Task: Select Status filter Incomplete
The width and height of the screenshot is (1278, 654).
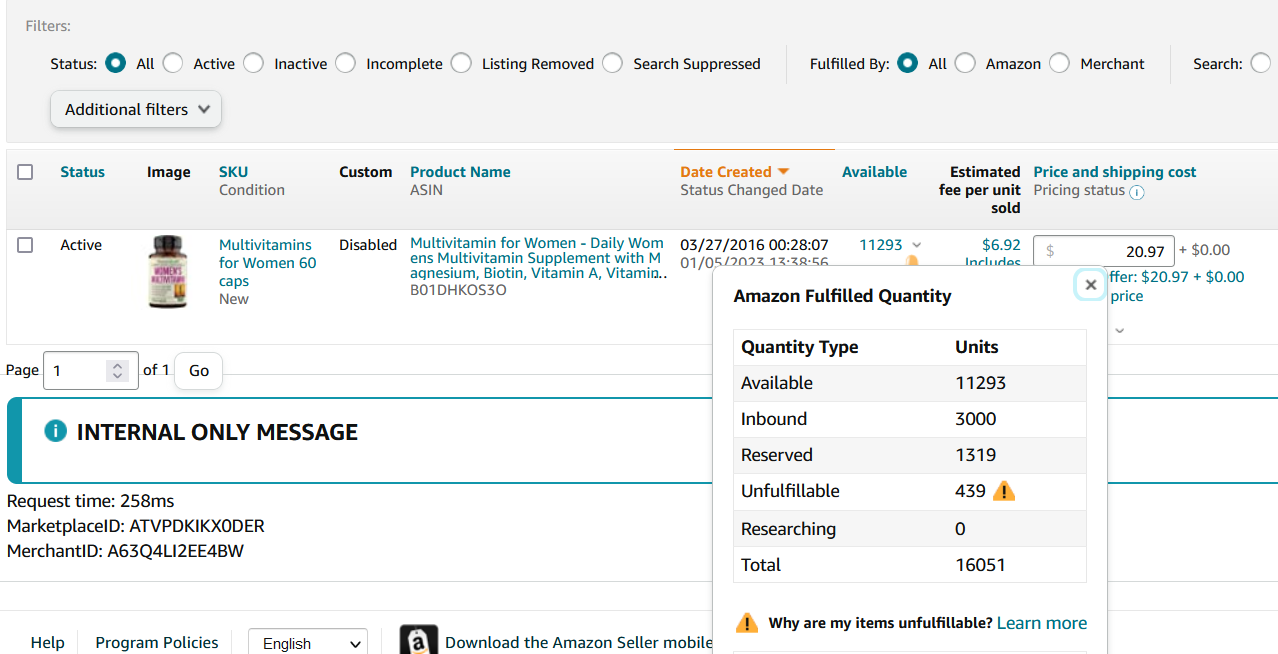Action: click(345, 63)
